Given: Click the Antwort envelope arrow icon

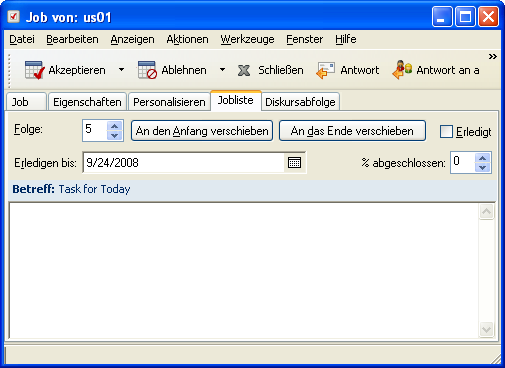Looking at the screenshot, I should coord(325,70).
